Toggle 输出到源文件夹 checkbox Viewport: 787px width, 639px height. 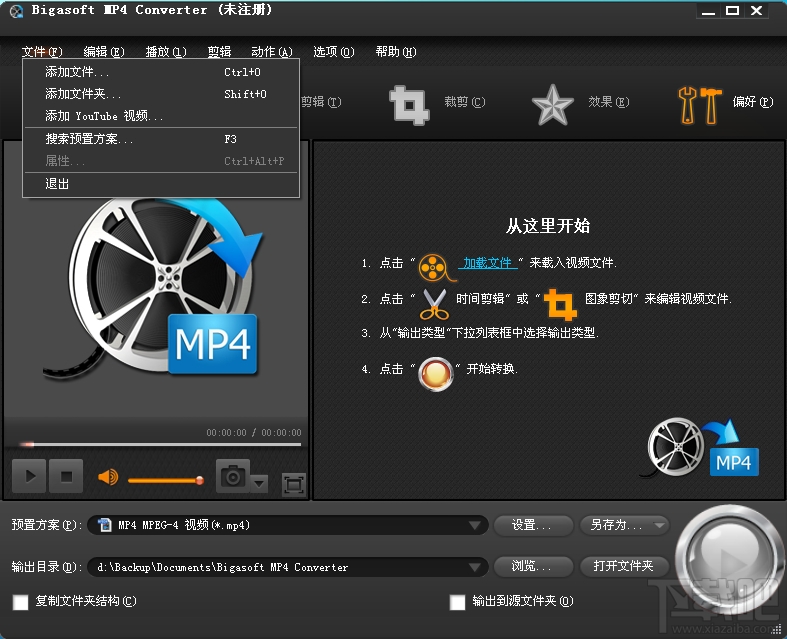coord(457,602)
